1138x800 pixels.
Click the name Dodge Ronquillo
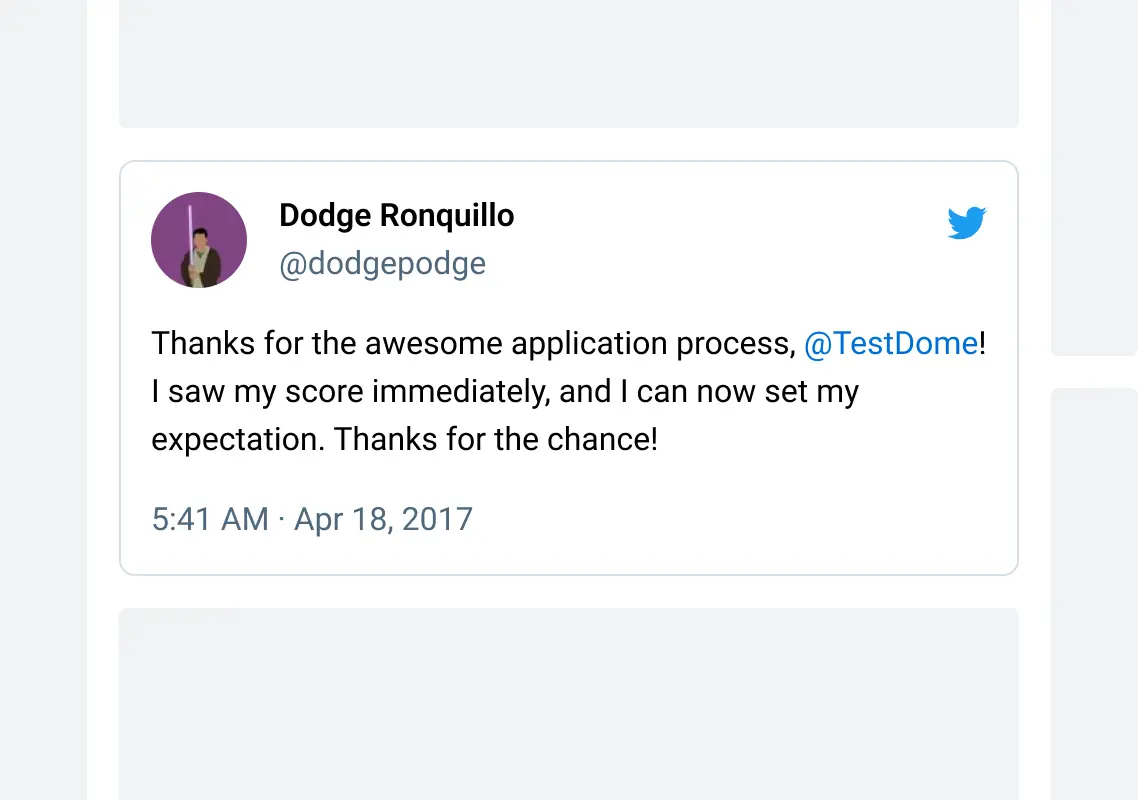tap(396, 215)
